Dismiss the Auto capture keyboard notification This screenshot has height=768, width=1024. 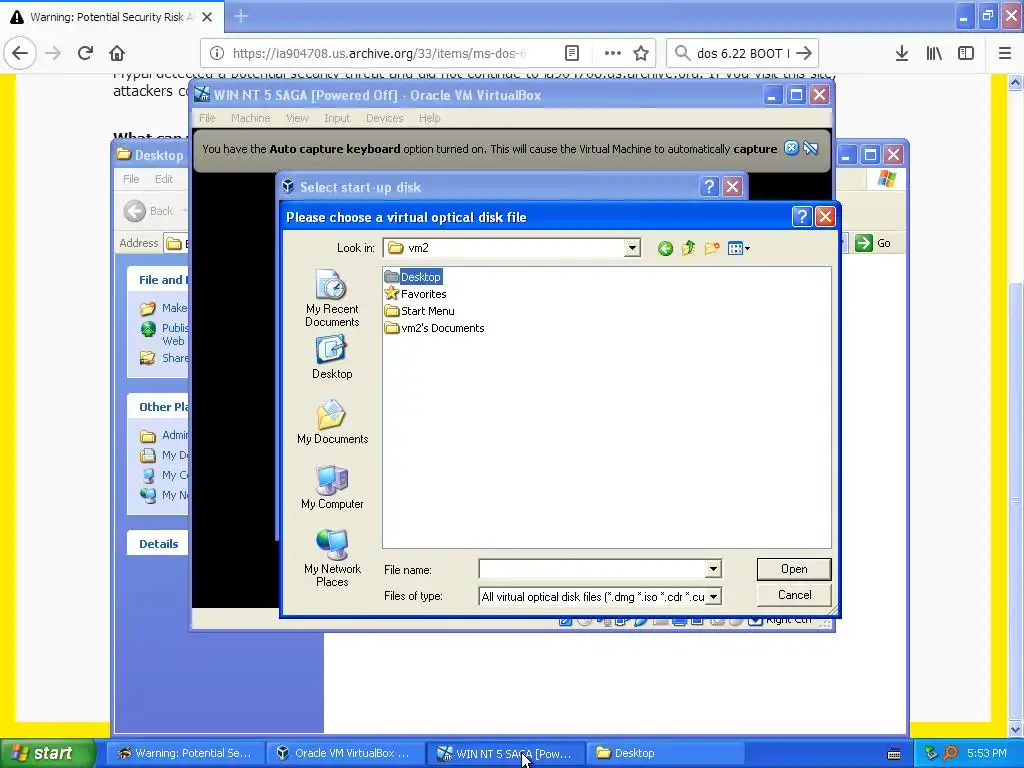(791, 148)
